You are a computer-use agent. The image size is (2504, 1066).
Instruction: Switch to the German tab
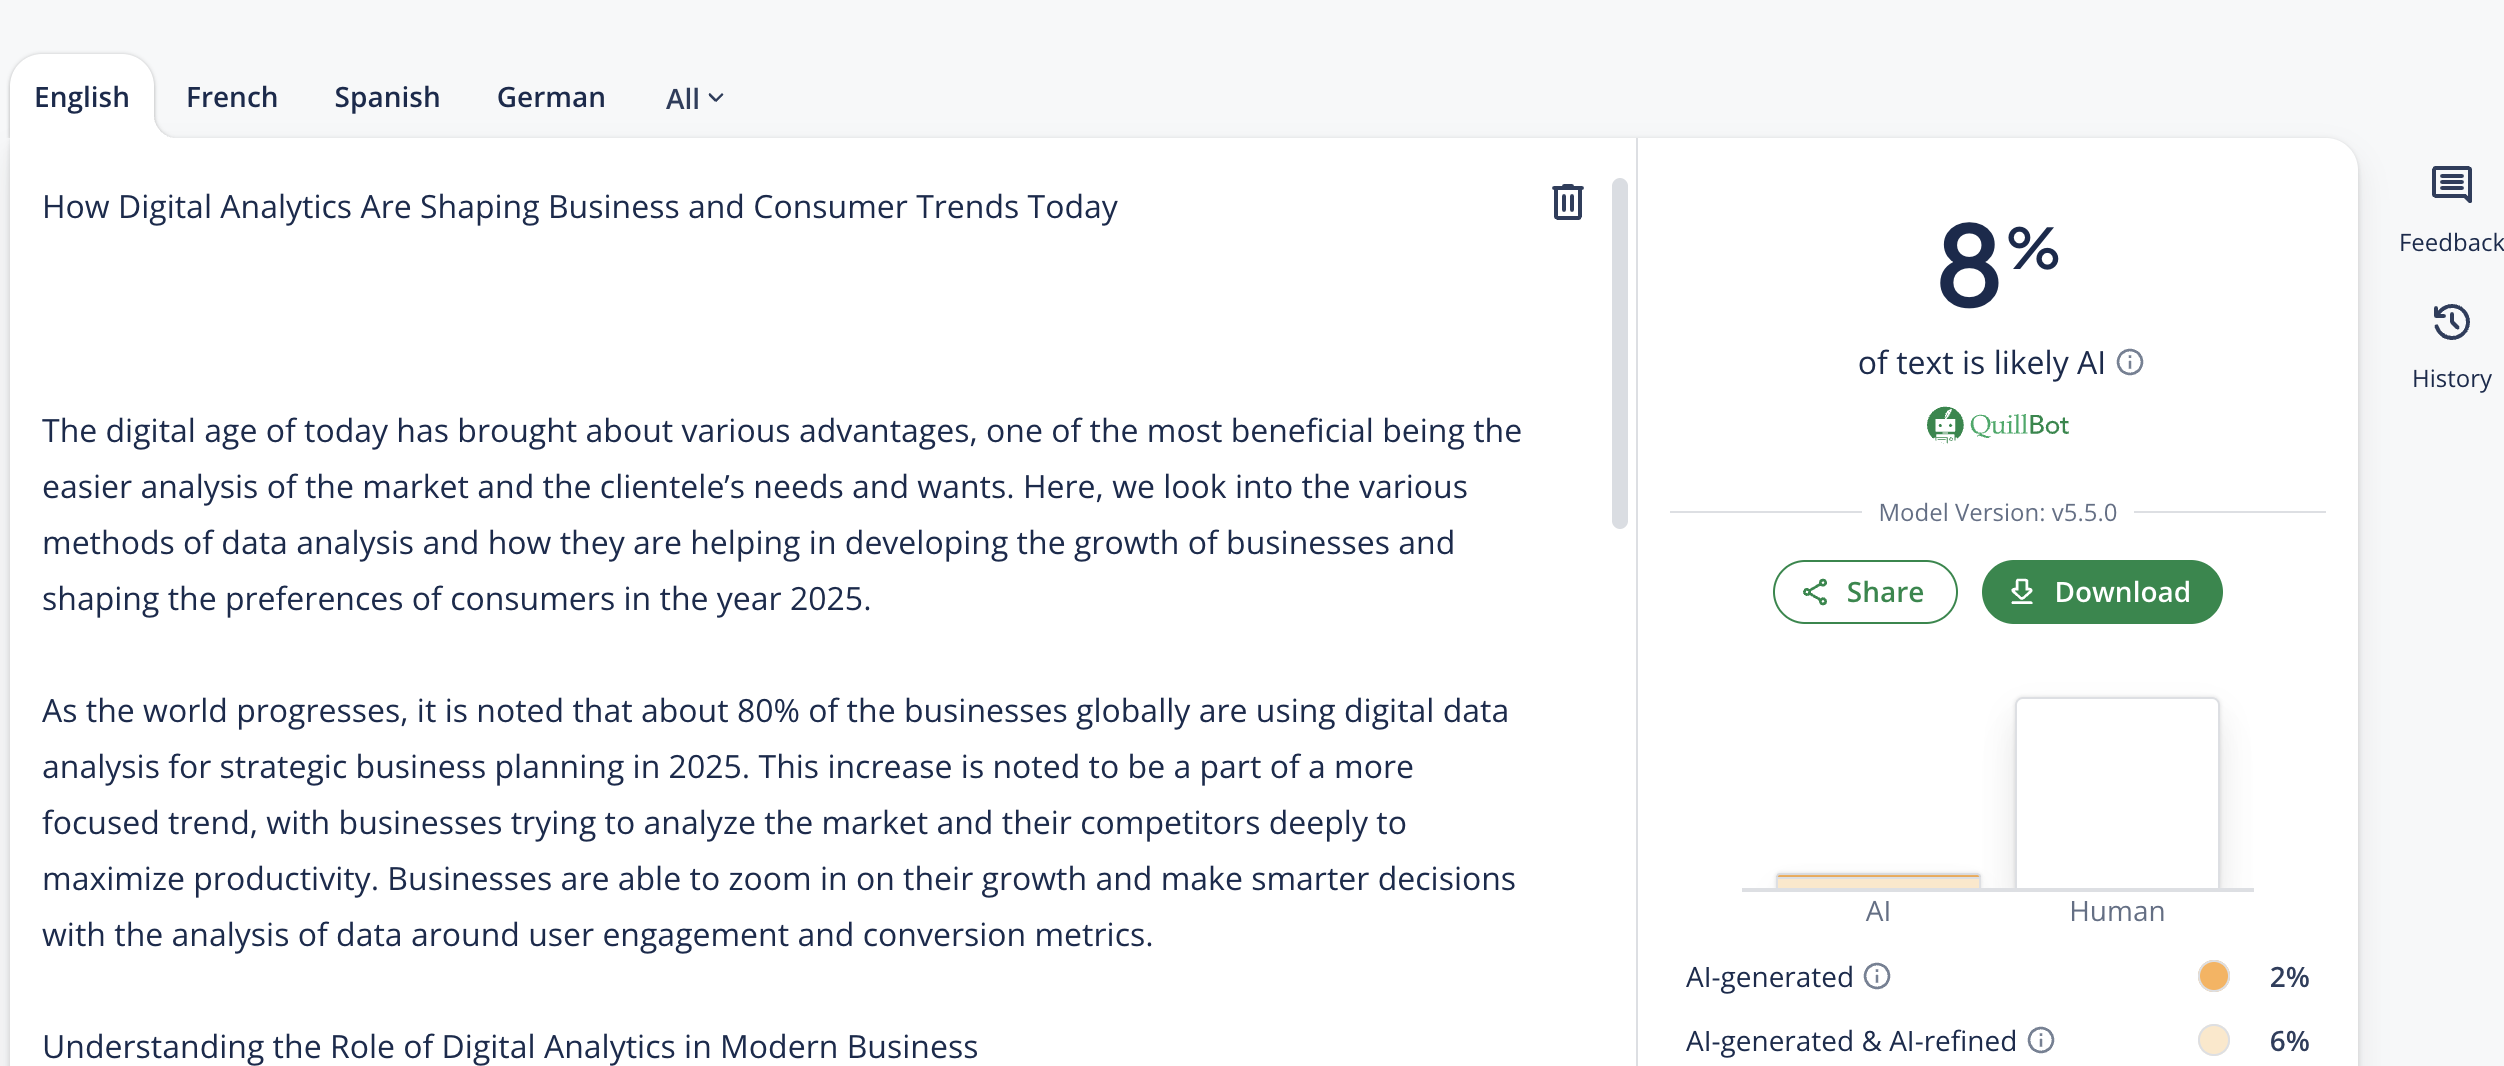pos(551,97)
